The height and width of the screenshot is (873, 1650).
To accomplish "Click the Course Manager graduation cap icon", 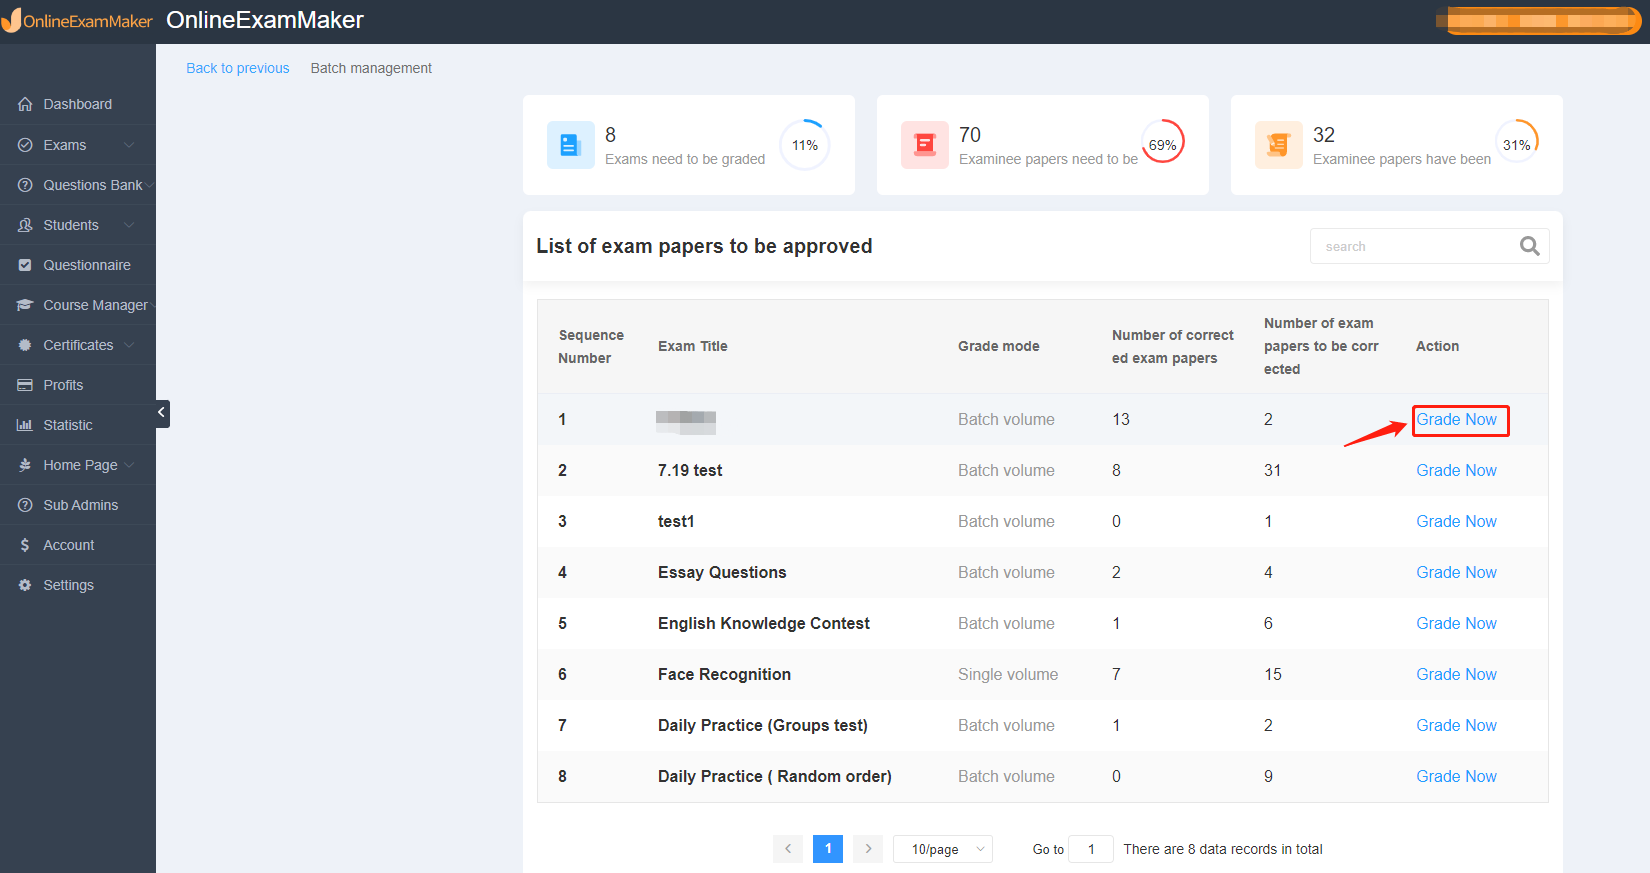I will point(25,305).
